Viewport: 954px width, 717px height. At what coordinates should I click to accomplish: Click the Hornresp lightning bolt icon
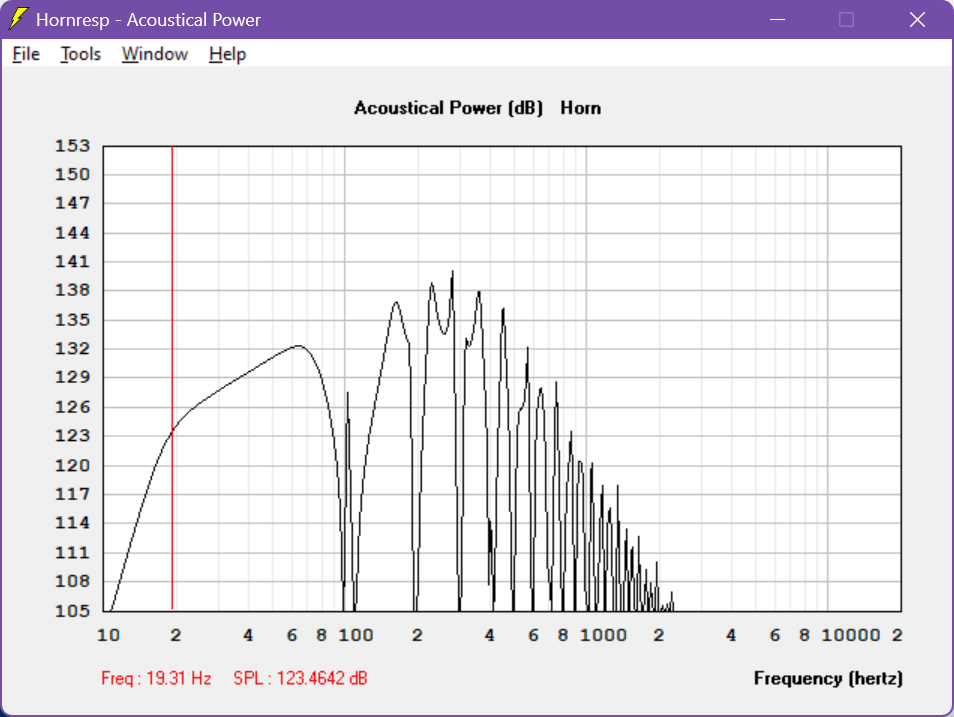[18, 19]
